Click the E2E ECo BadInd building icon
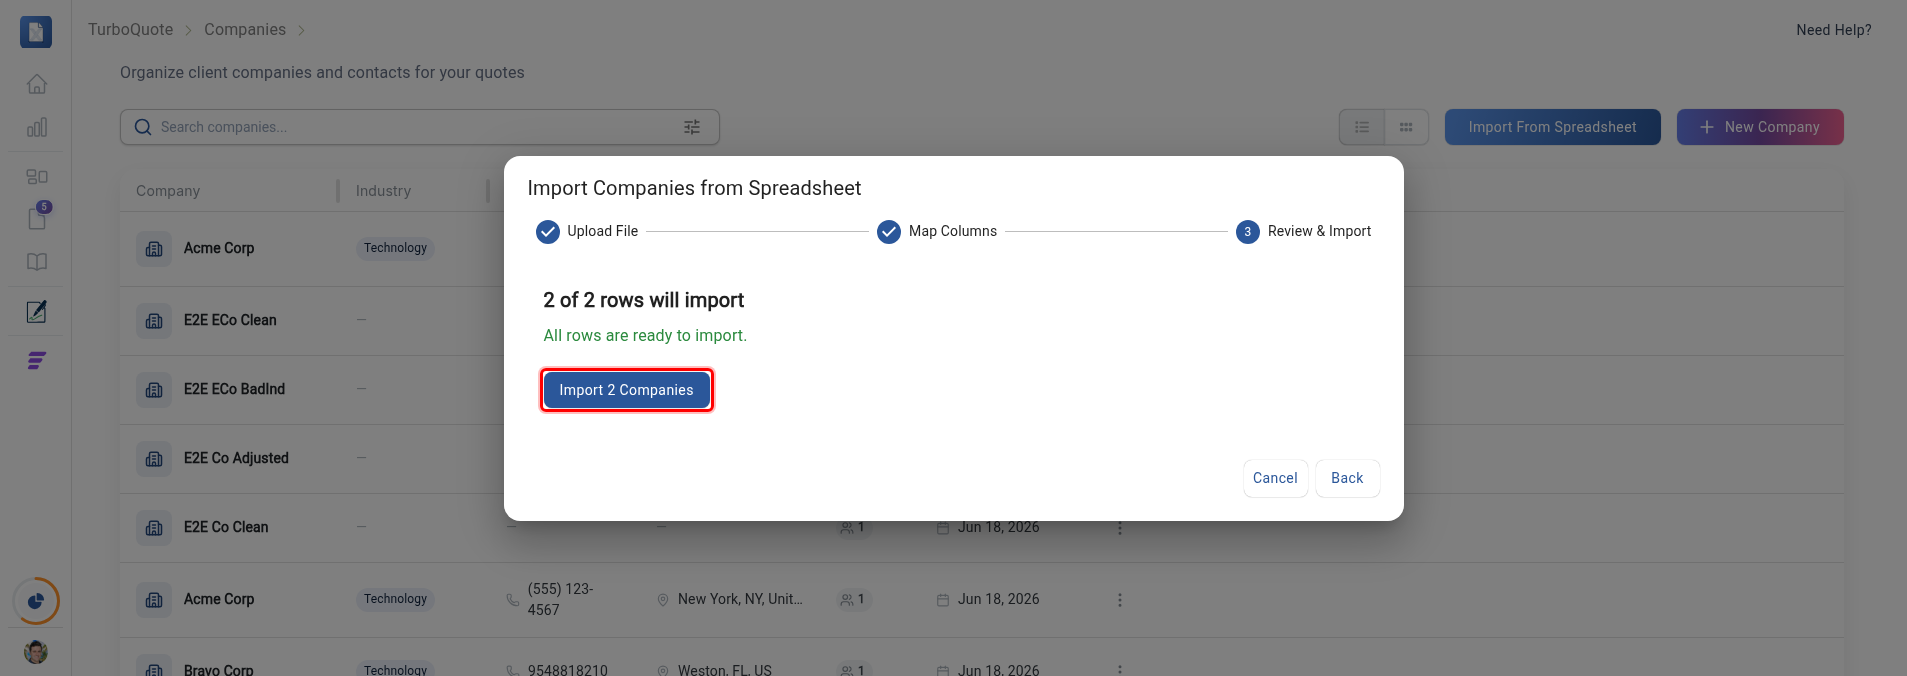This screenshot has width=1907, height=676. tap(154, 389)
